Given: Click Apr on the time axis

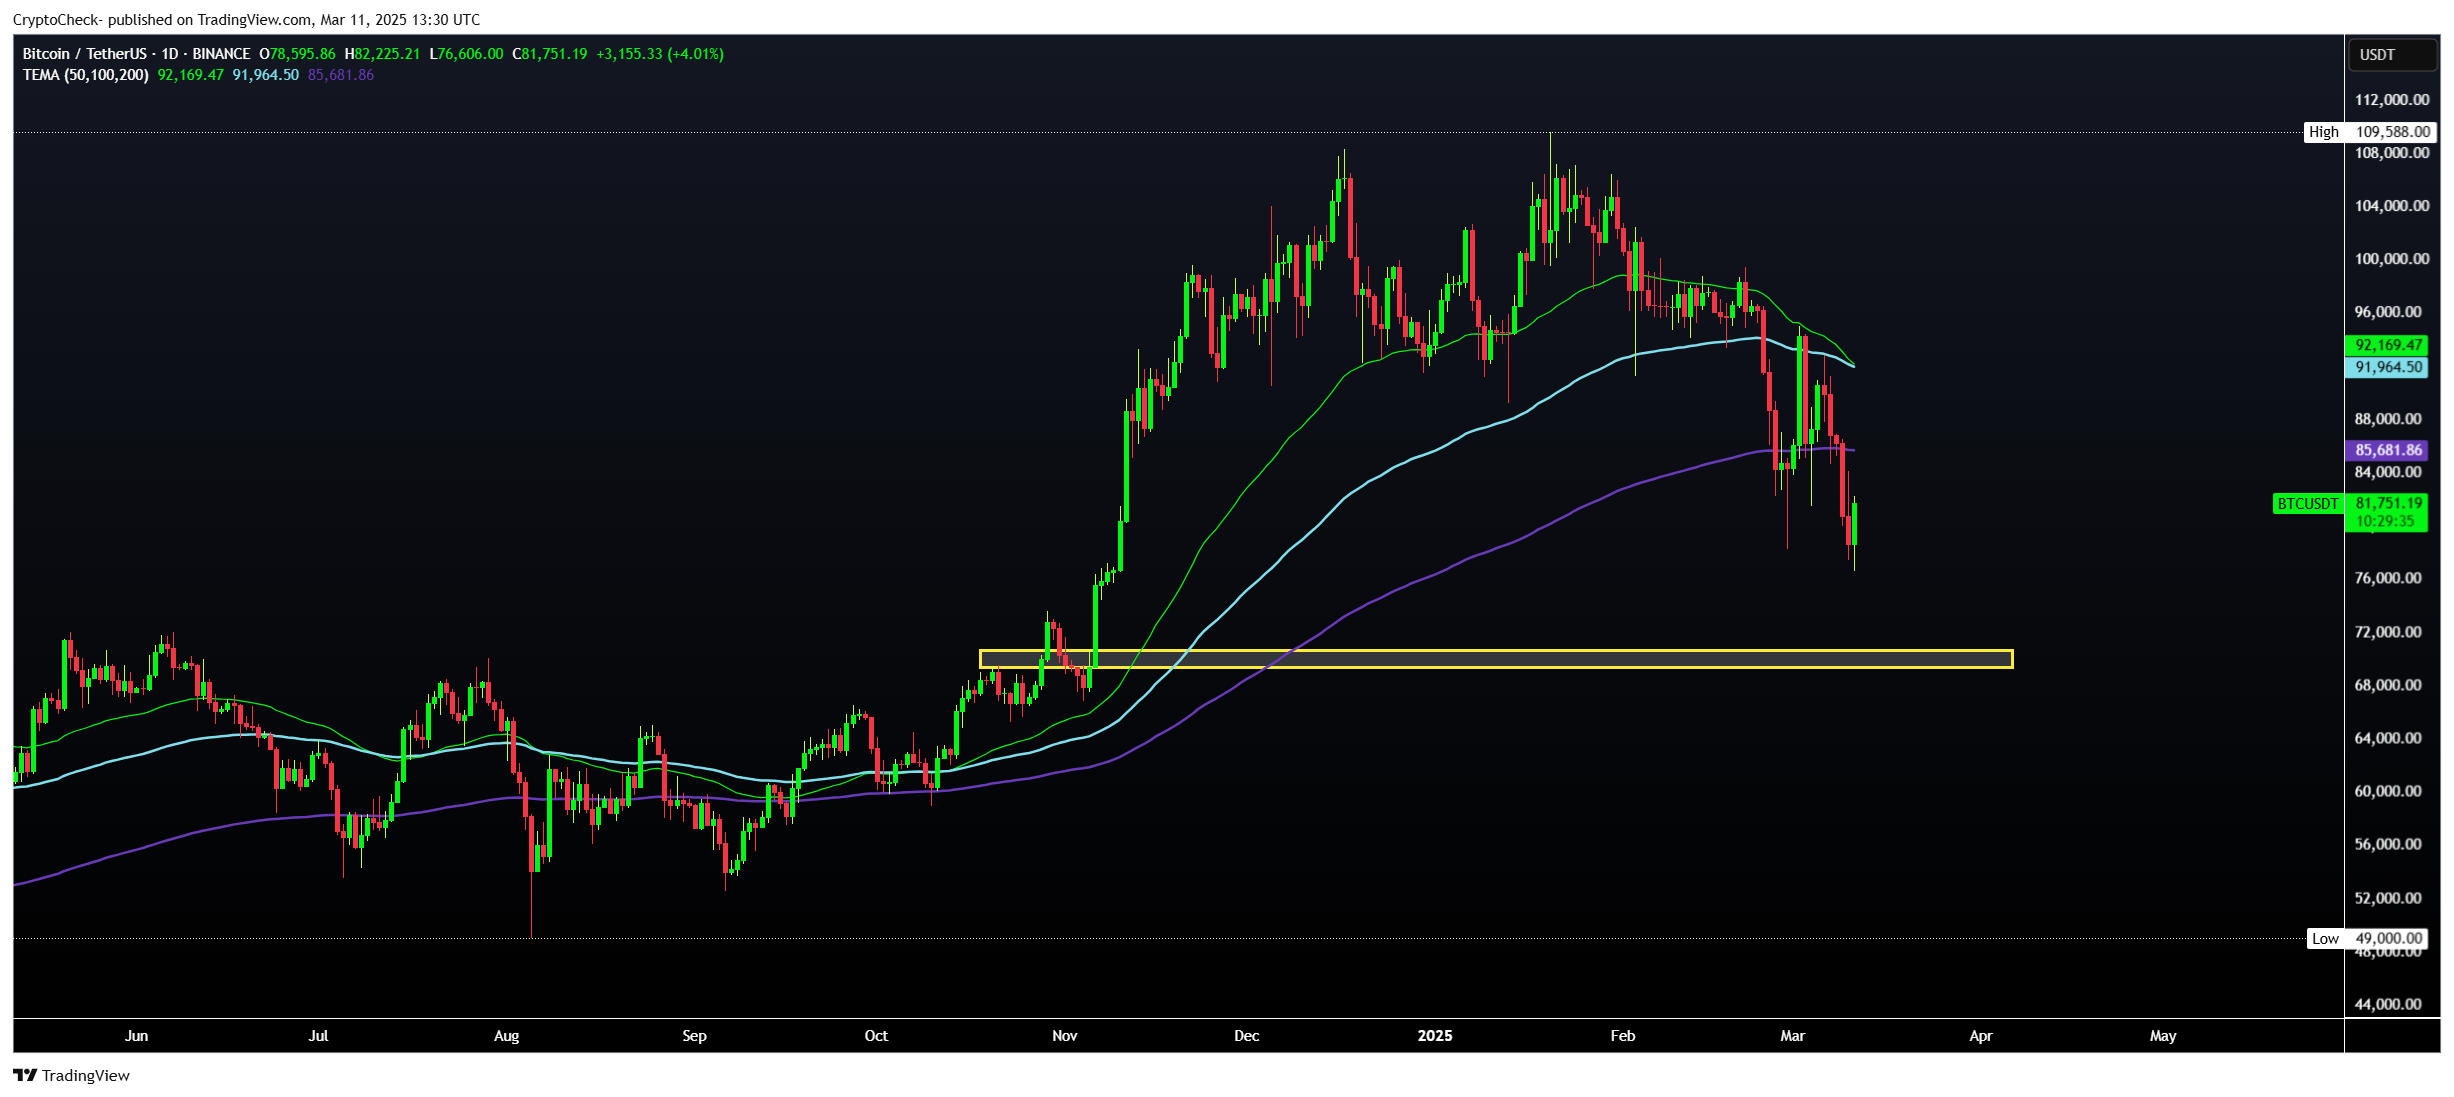Looking at the screenshot, I should point(1980,1036).
